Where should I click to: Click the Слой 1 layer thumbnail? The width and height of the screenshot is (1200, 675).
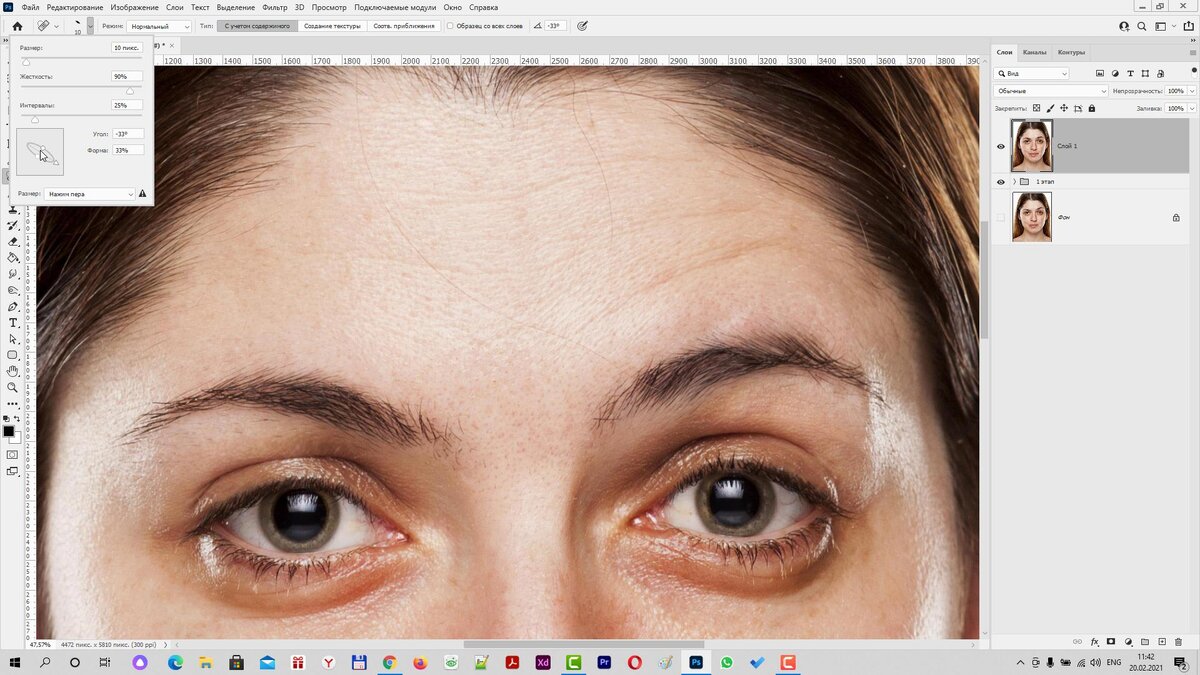coord(1032,146)
